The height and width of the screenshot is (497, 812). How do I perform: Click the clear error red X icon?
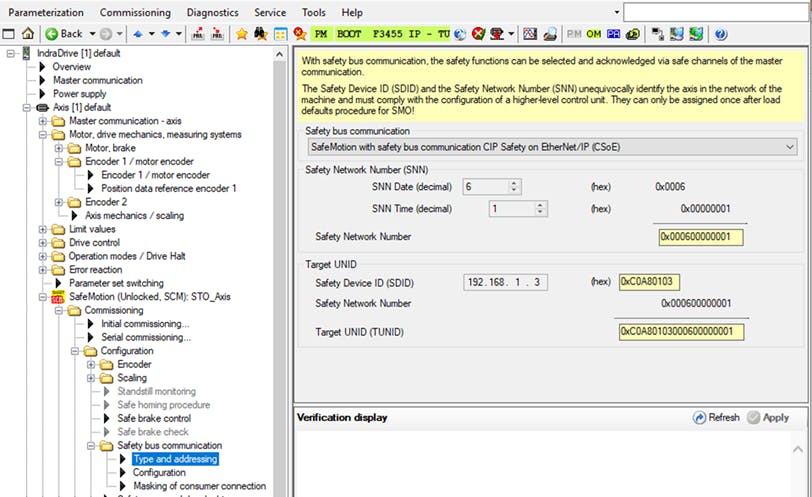478,34
